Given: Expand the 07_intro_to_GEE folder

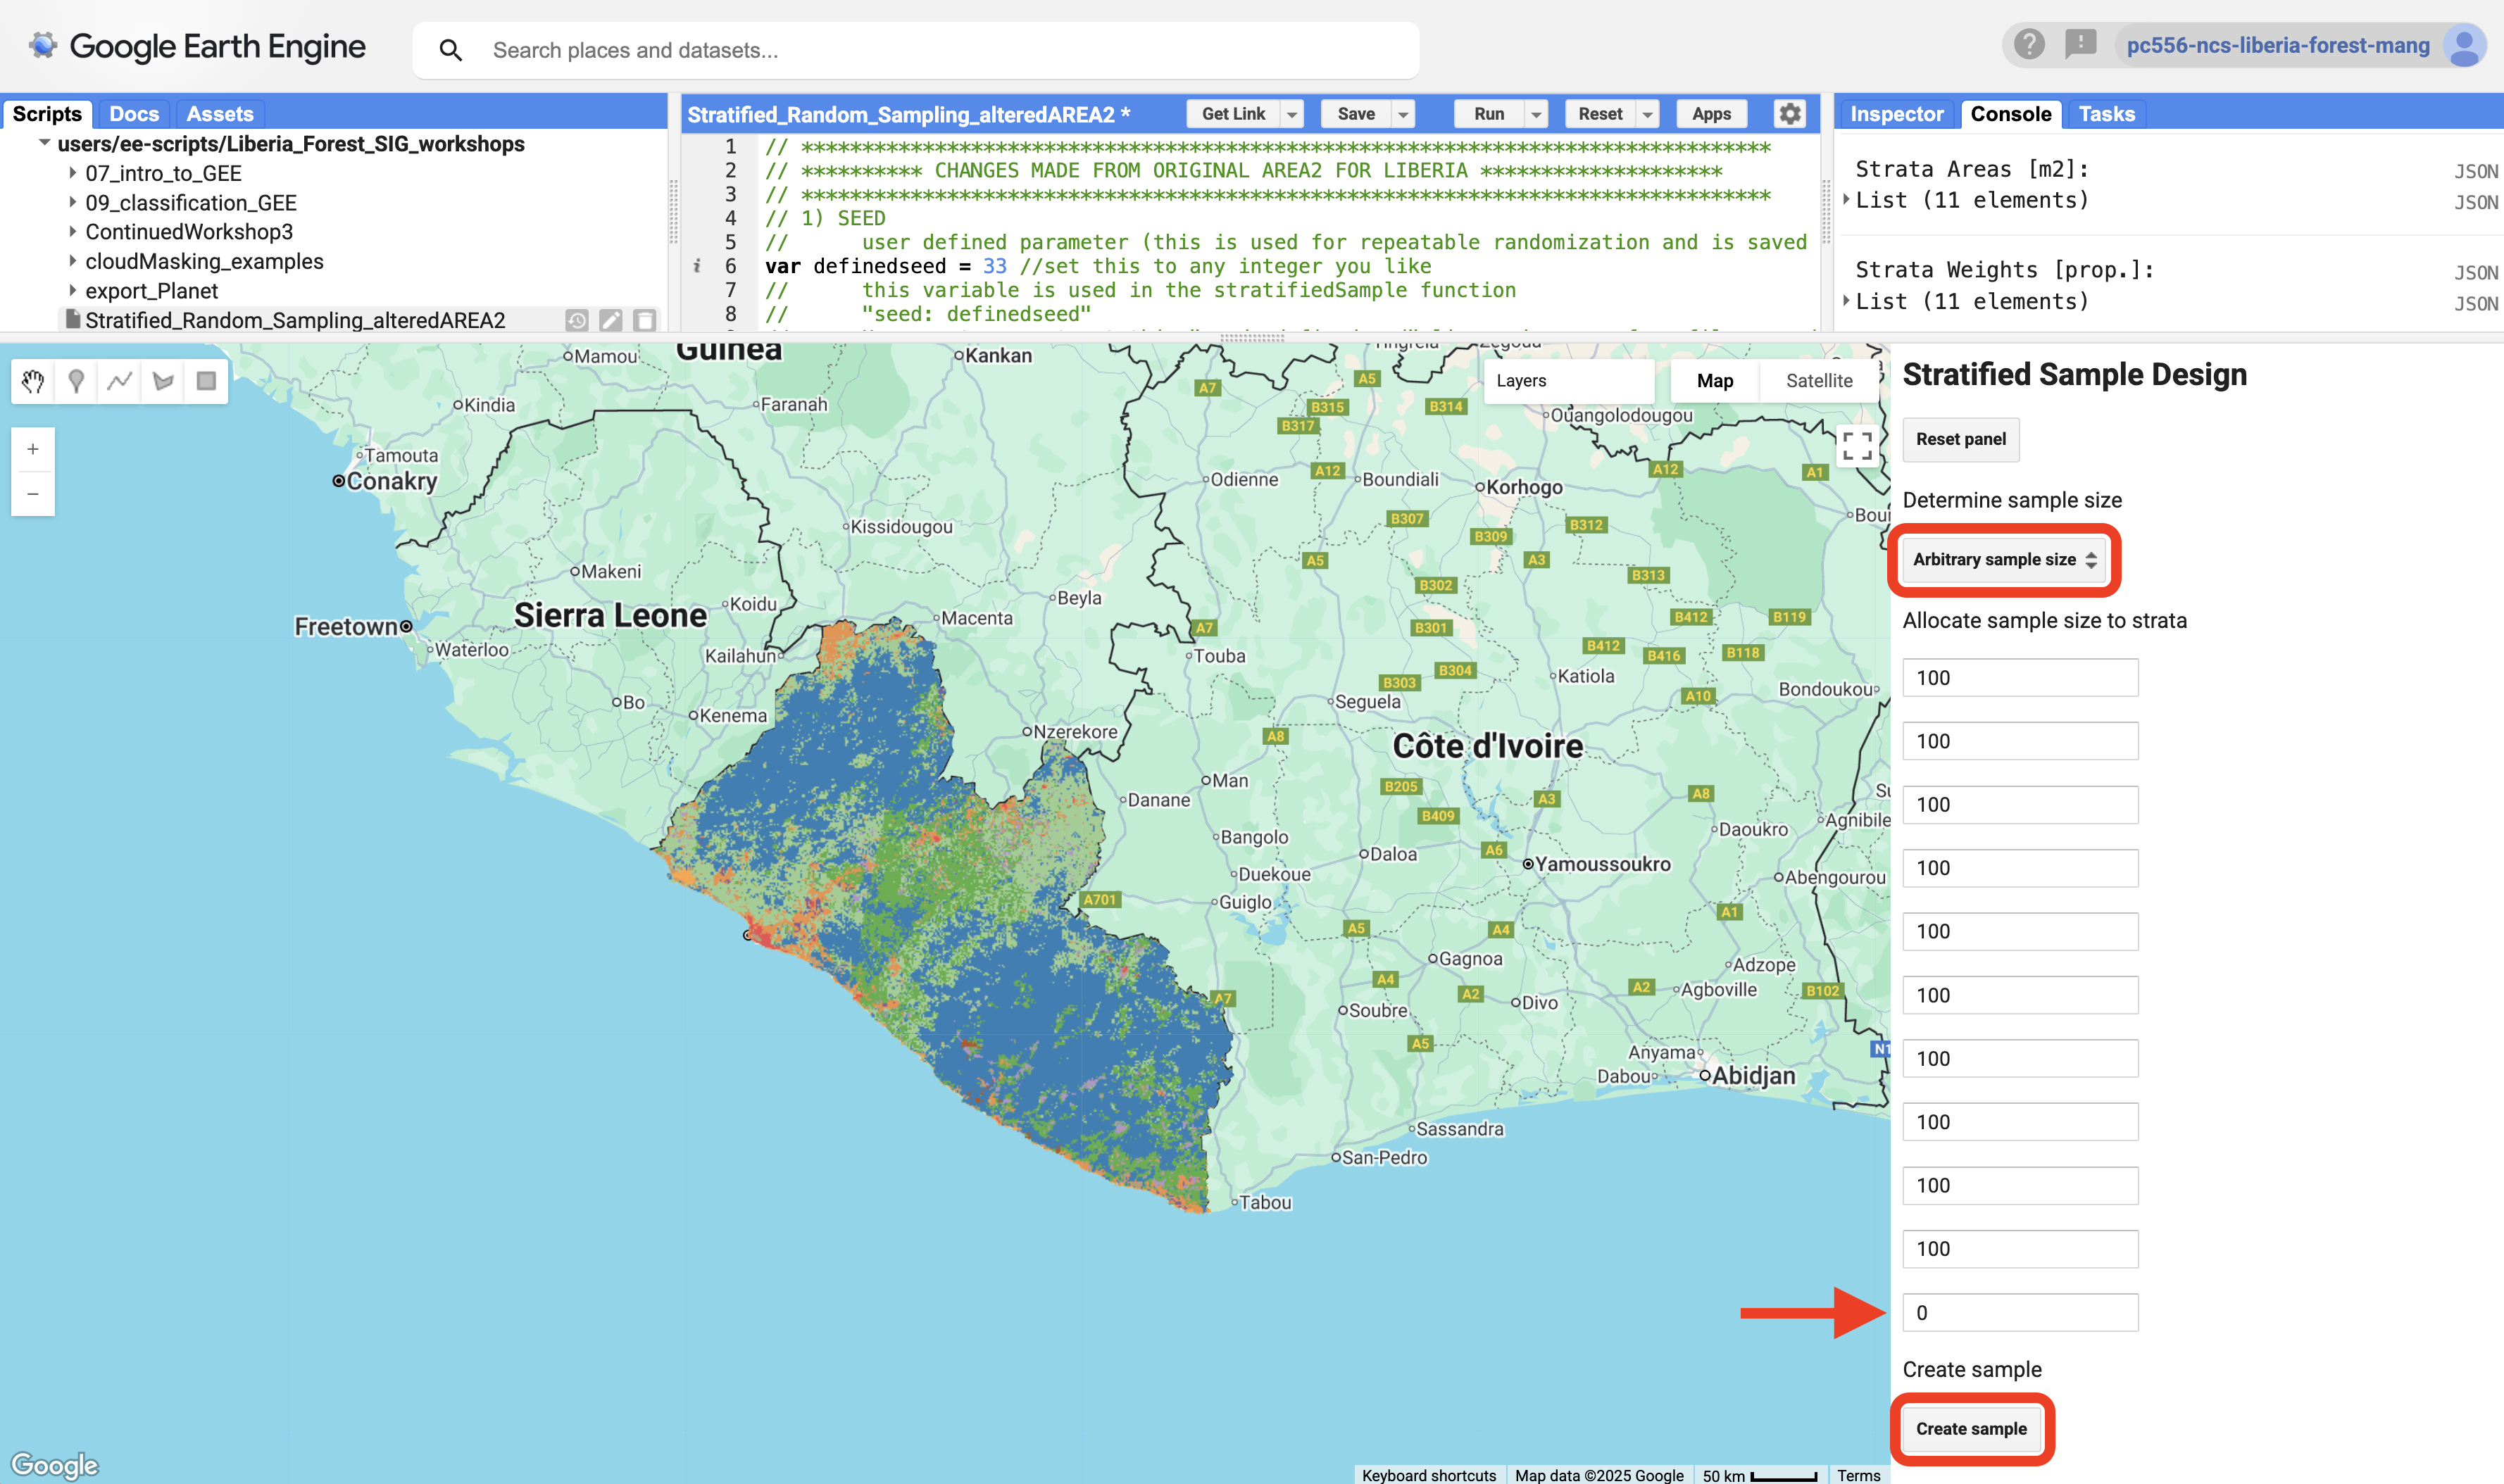Looking at the screenshot, I should (x=73, y=173).
